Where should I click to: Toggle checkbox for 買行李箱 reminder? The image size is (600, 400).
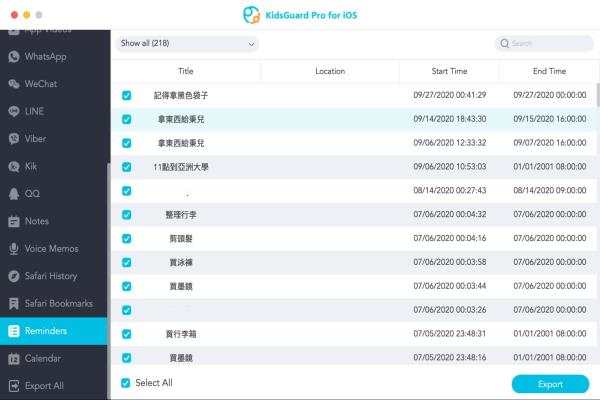click(127, 334)
